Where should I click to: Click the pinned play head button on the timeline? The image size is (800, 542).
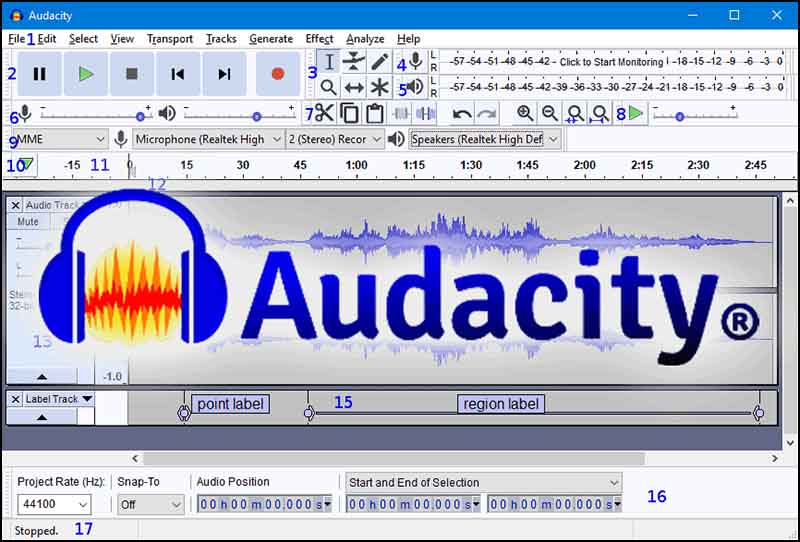tap(26, 165)
